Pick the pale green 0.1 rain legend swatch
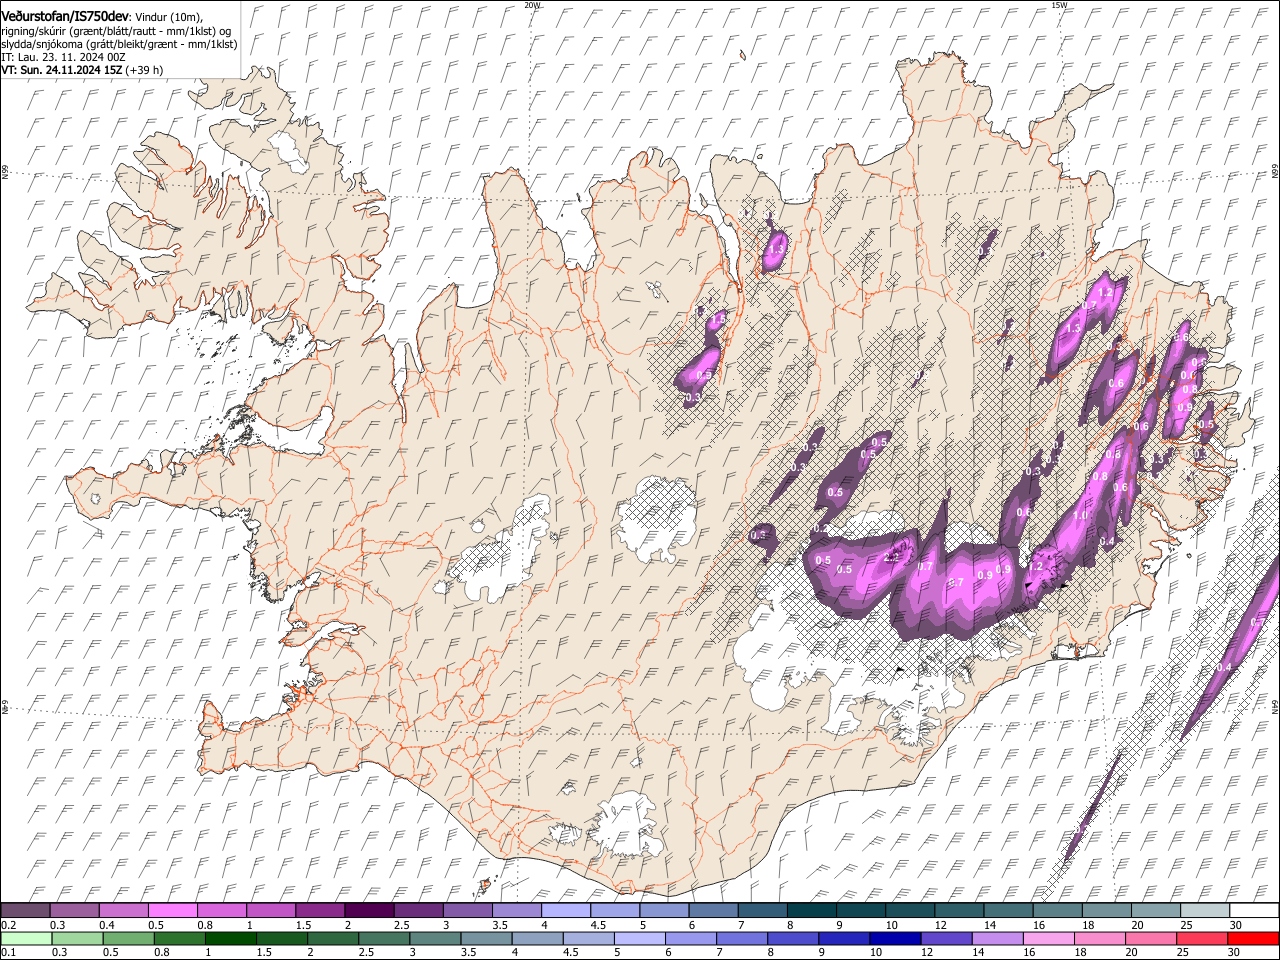The height and width of the screenshot is (960, 1280). pyautogui.click(x=26, y=938)
